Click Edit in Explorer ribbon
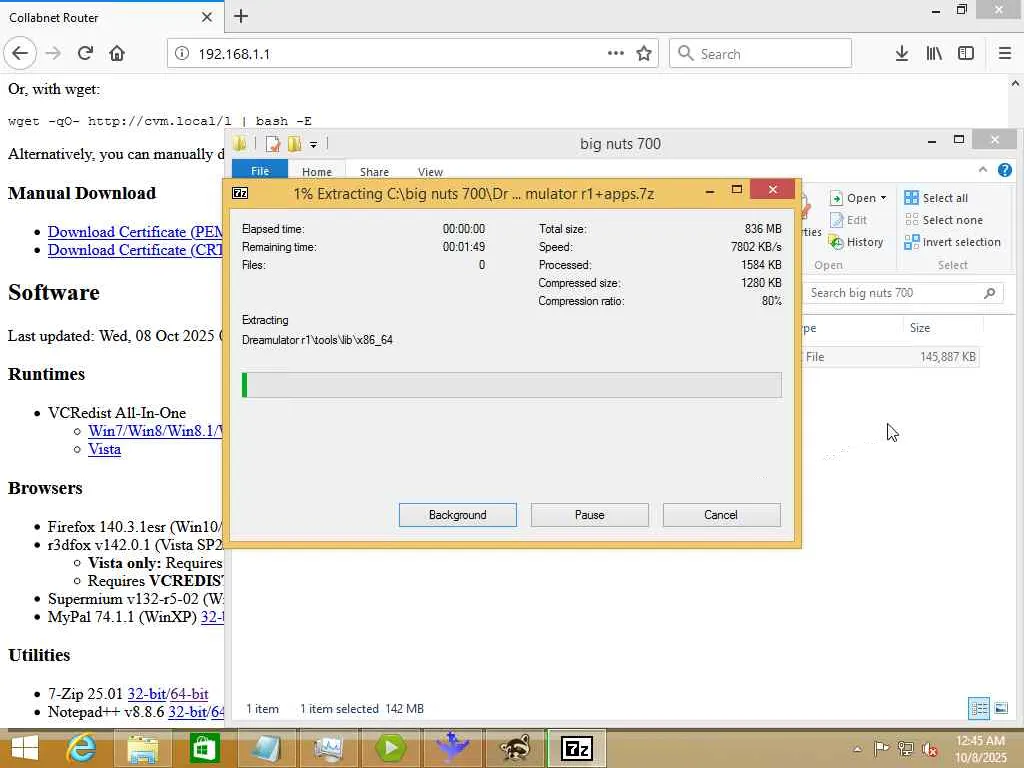Screen dimensions: 1024x768 (848, 220)
